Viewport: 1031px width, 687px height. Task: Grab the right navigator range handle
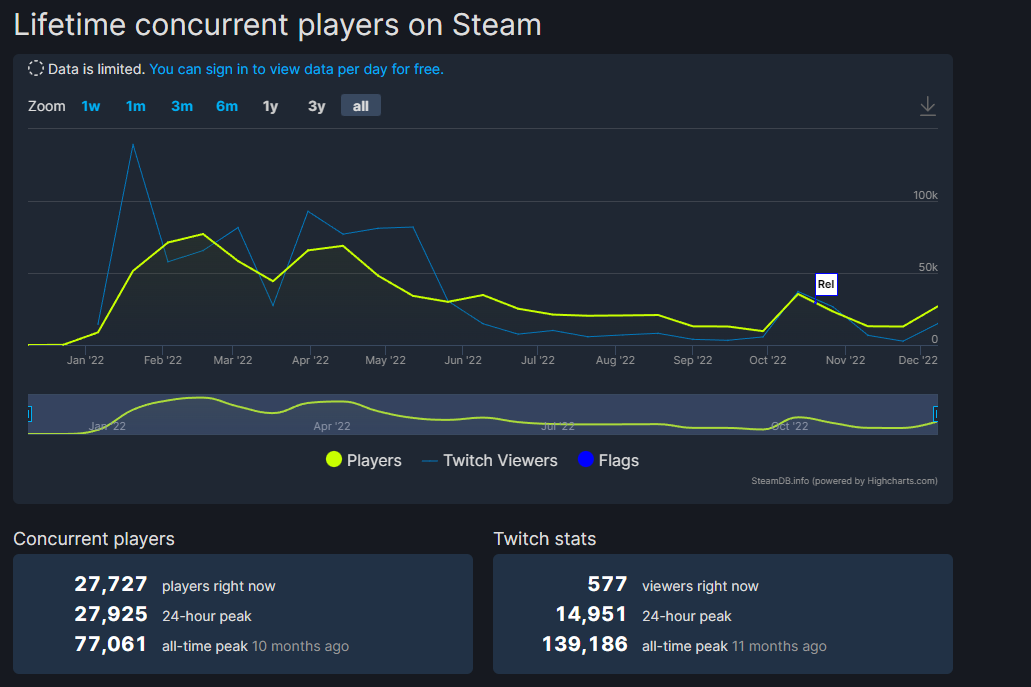(x=936, y=414)
